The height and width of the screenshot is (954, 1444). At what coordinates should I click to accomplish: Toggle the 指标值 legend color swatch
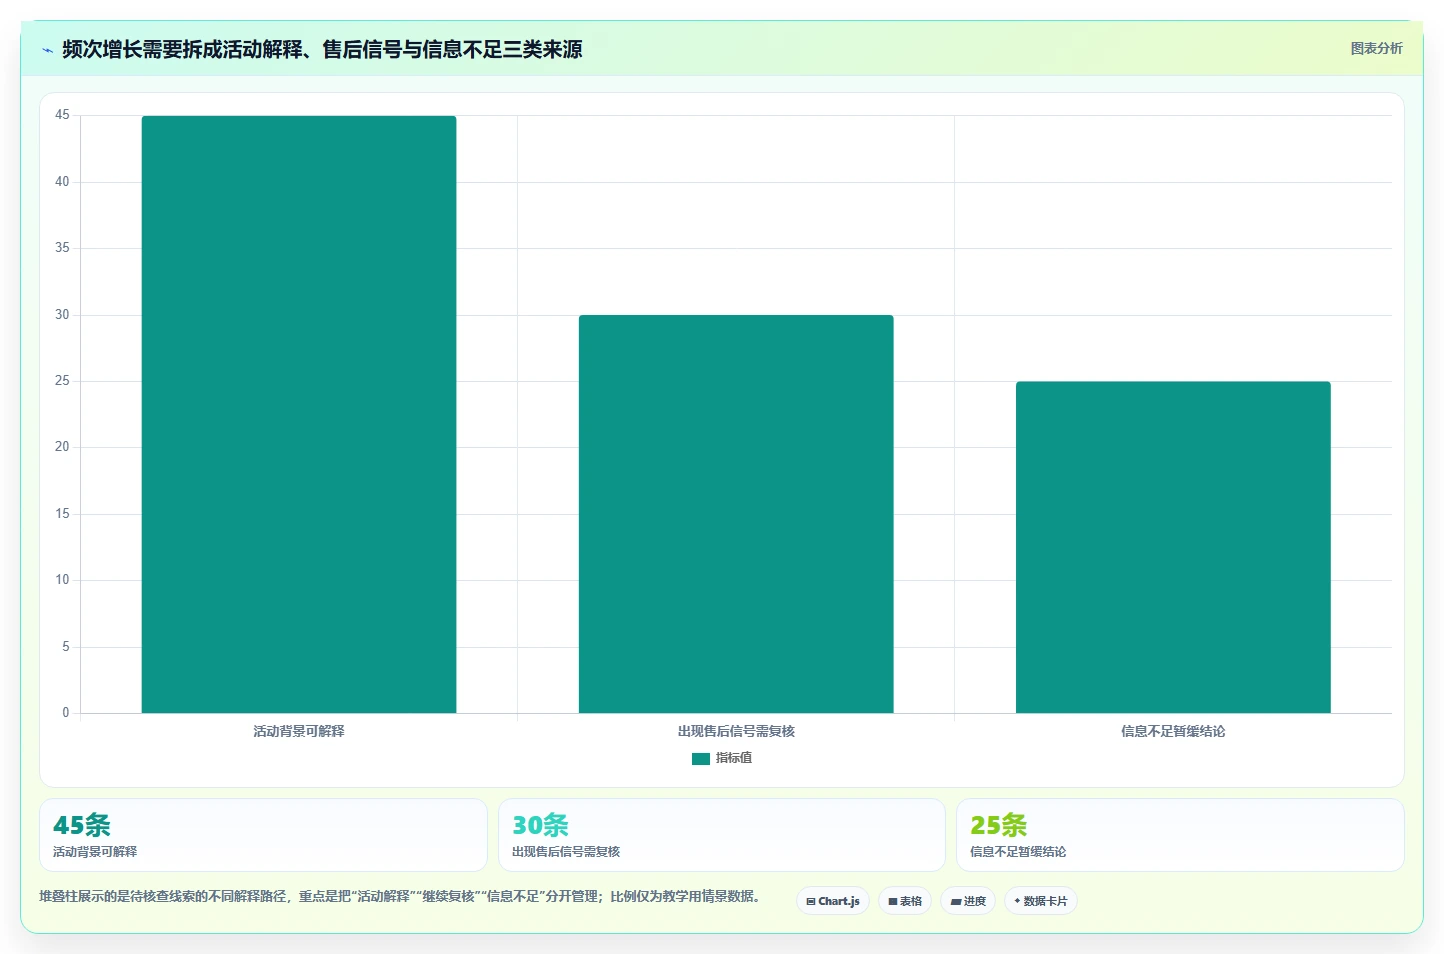click(700, 759)
